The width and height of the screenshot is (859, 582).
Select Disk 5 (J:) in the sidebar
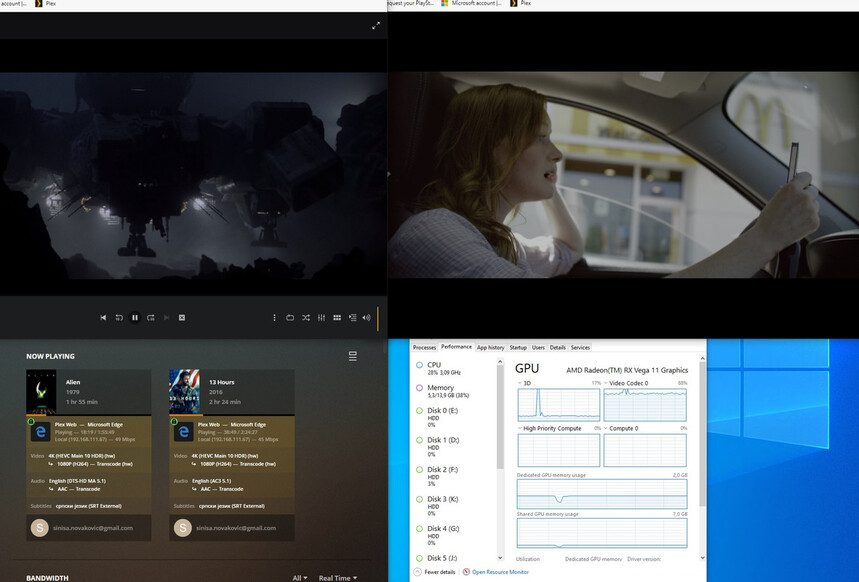(x=455, y=558)
